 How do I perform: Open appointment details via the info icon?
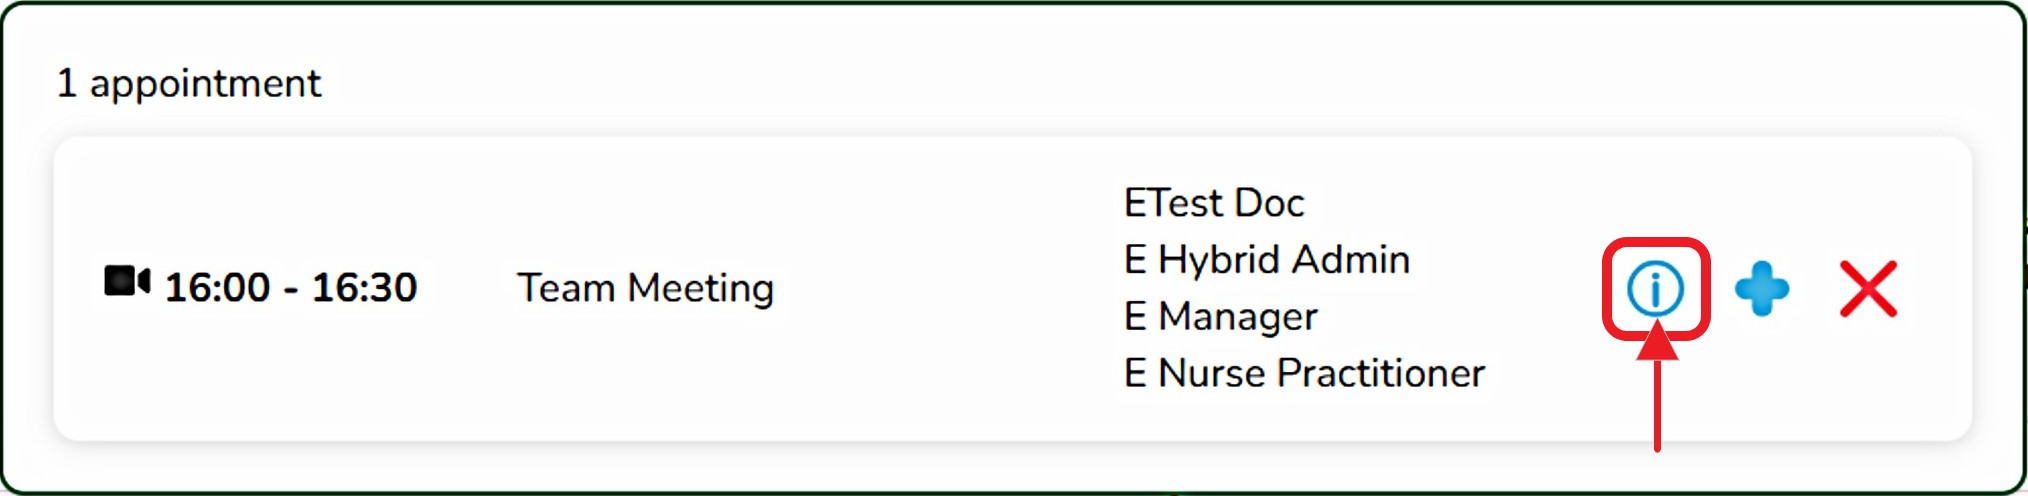(x=1655, y=289)
